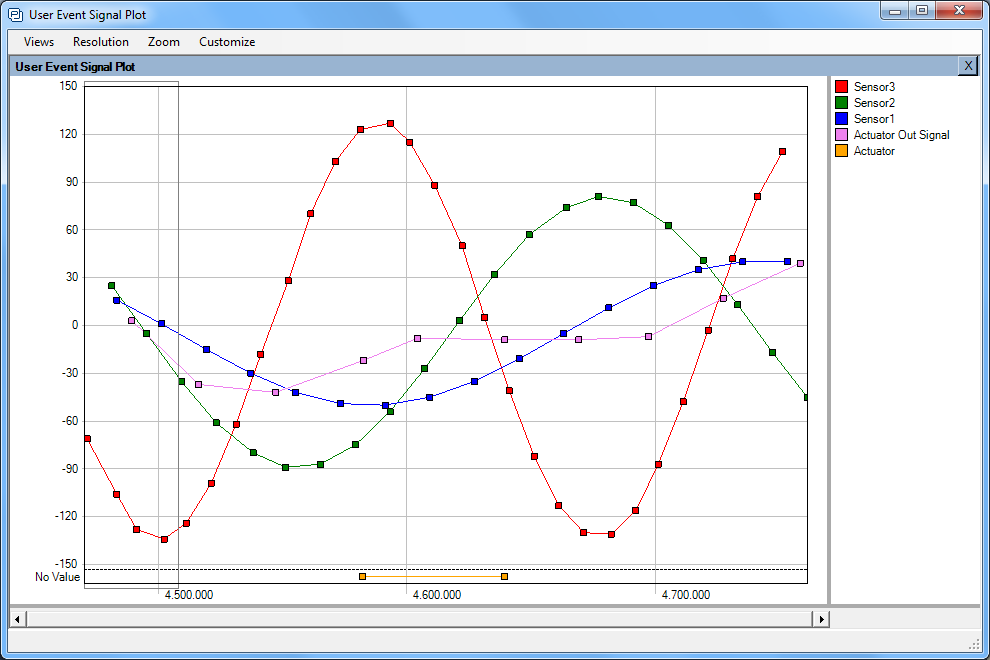Screen dimensions: 990x660
Task: Select the Actuator Out Signal legend label
Action: pos(901,135)
